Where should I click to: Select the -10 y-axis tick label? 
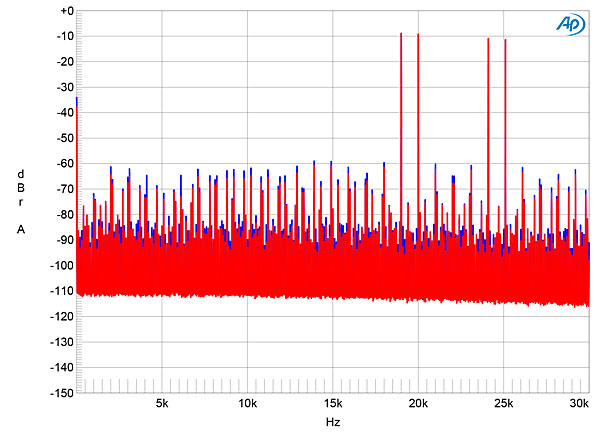pos(65,36)
